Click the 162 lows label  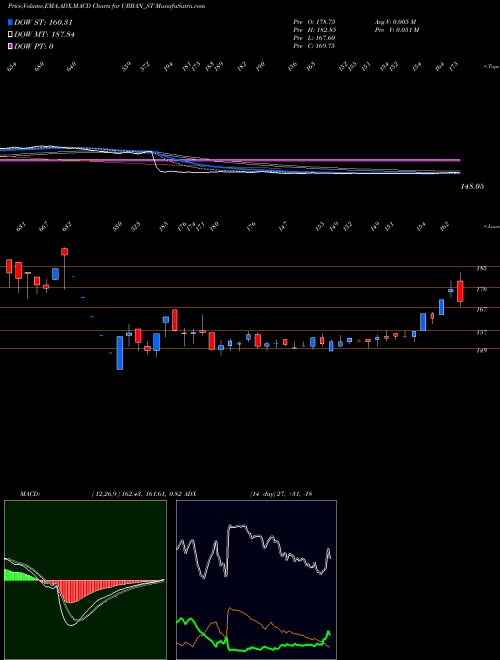click(x=446, y=227)
